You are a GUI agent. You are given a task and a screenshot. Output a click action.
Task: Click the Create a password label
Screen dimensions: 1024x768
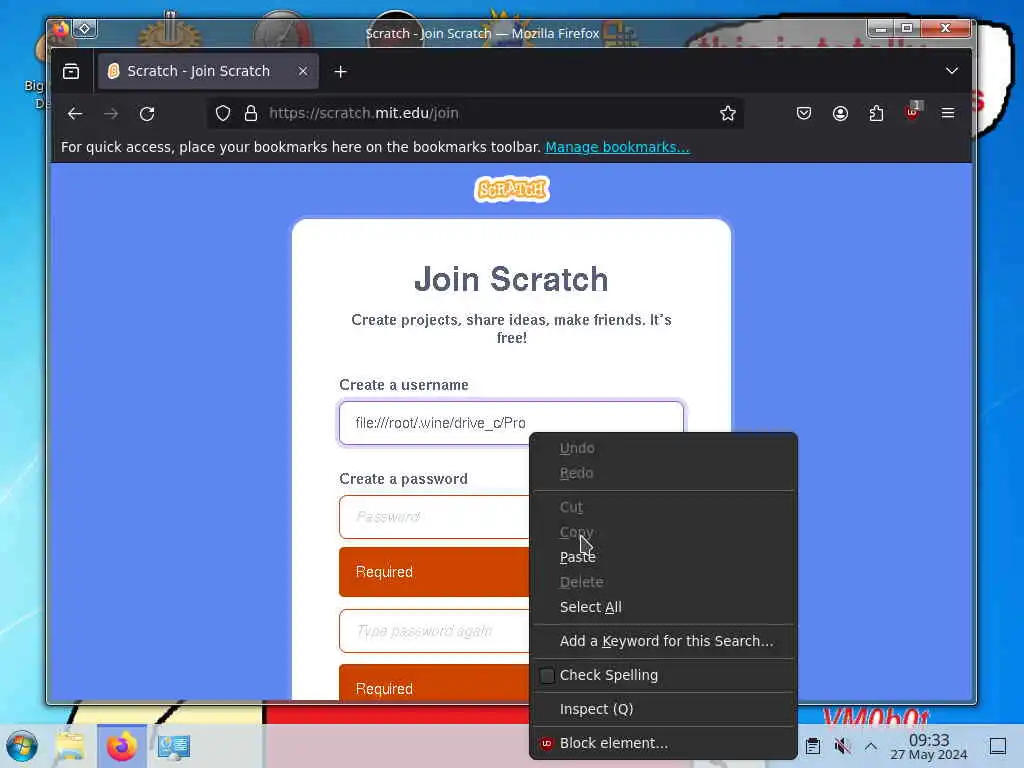click(404, 479)
